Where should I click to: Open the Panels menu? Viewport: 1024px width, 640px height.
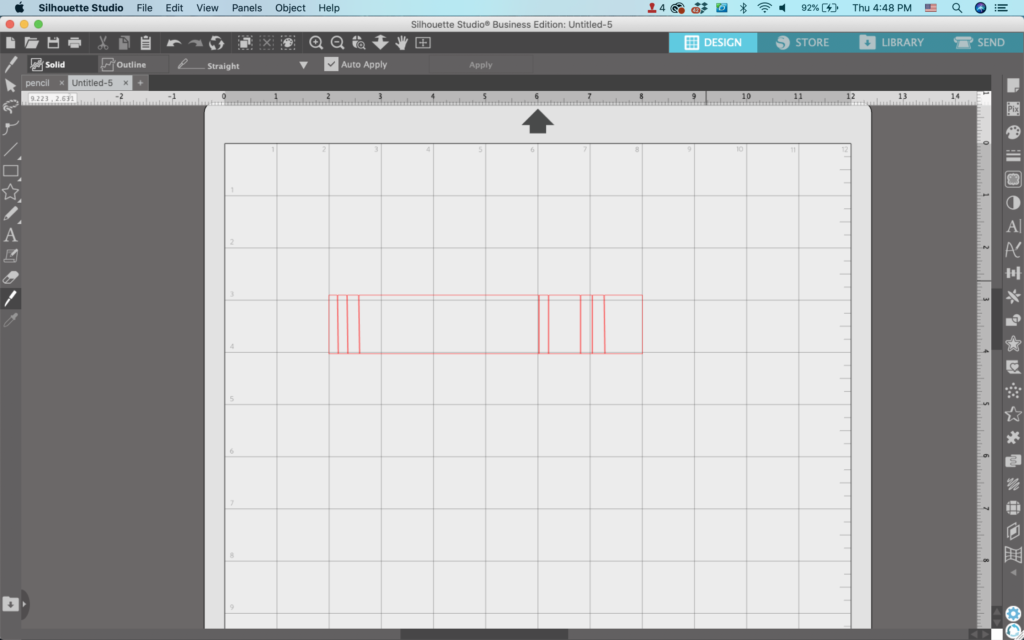click(x=247, y=8)
